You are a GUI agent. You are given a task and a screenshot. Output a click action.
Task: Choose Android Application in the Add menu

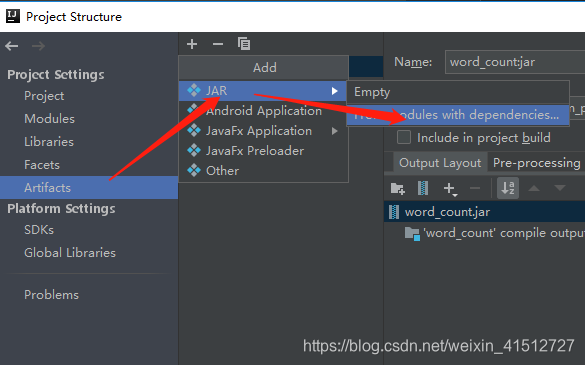point(263,111)
